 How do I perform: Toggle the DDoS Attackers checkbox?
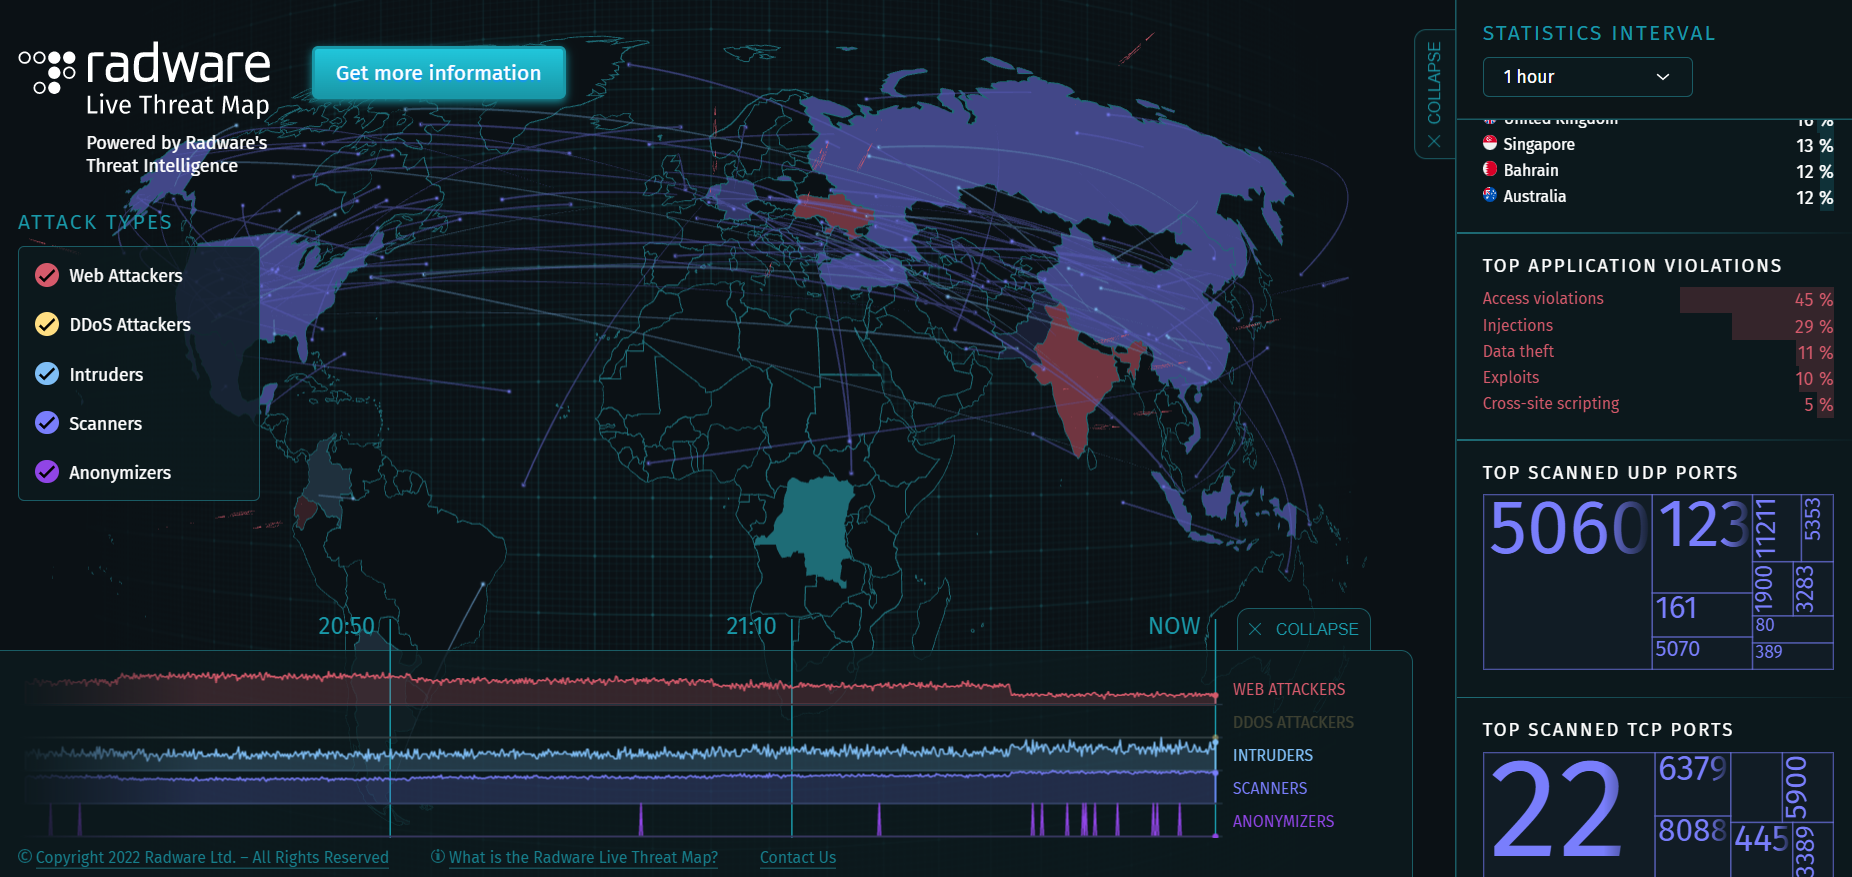tap(47, 324)
